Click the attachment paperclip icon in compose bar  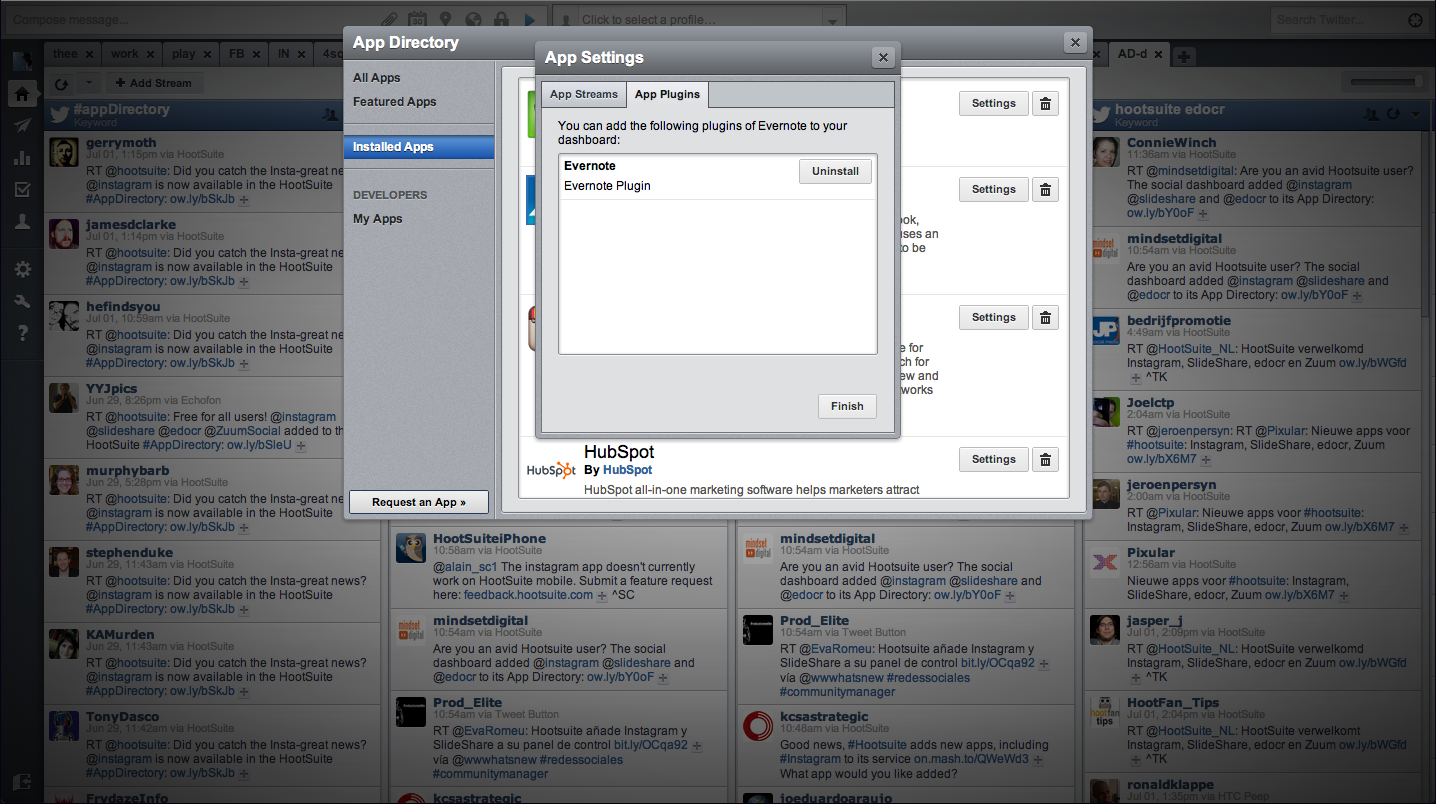[390, 19]
